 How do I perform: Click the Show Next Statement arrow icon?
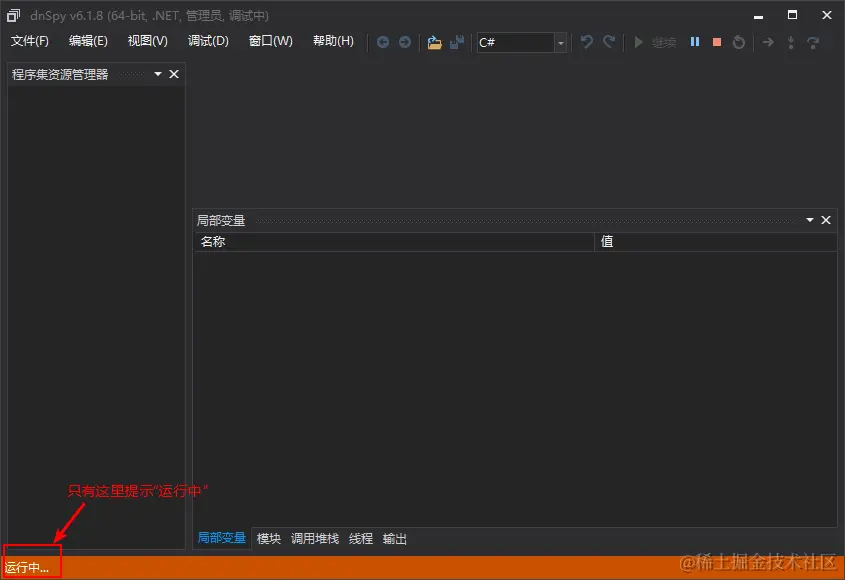768,42
